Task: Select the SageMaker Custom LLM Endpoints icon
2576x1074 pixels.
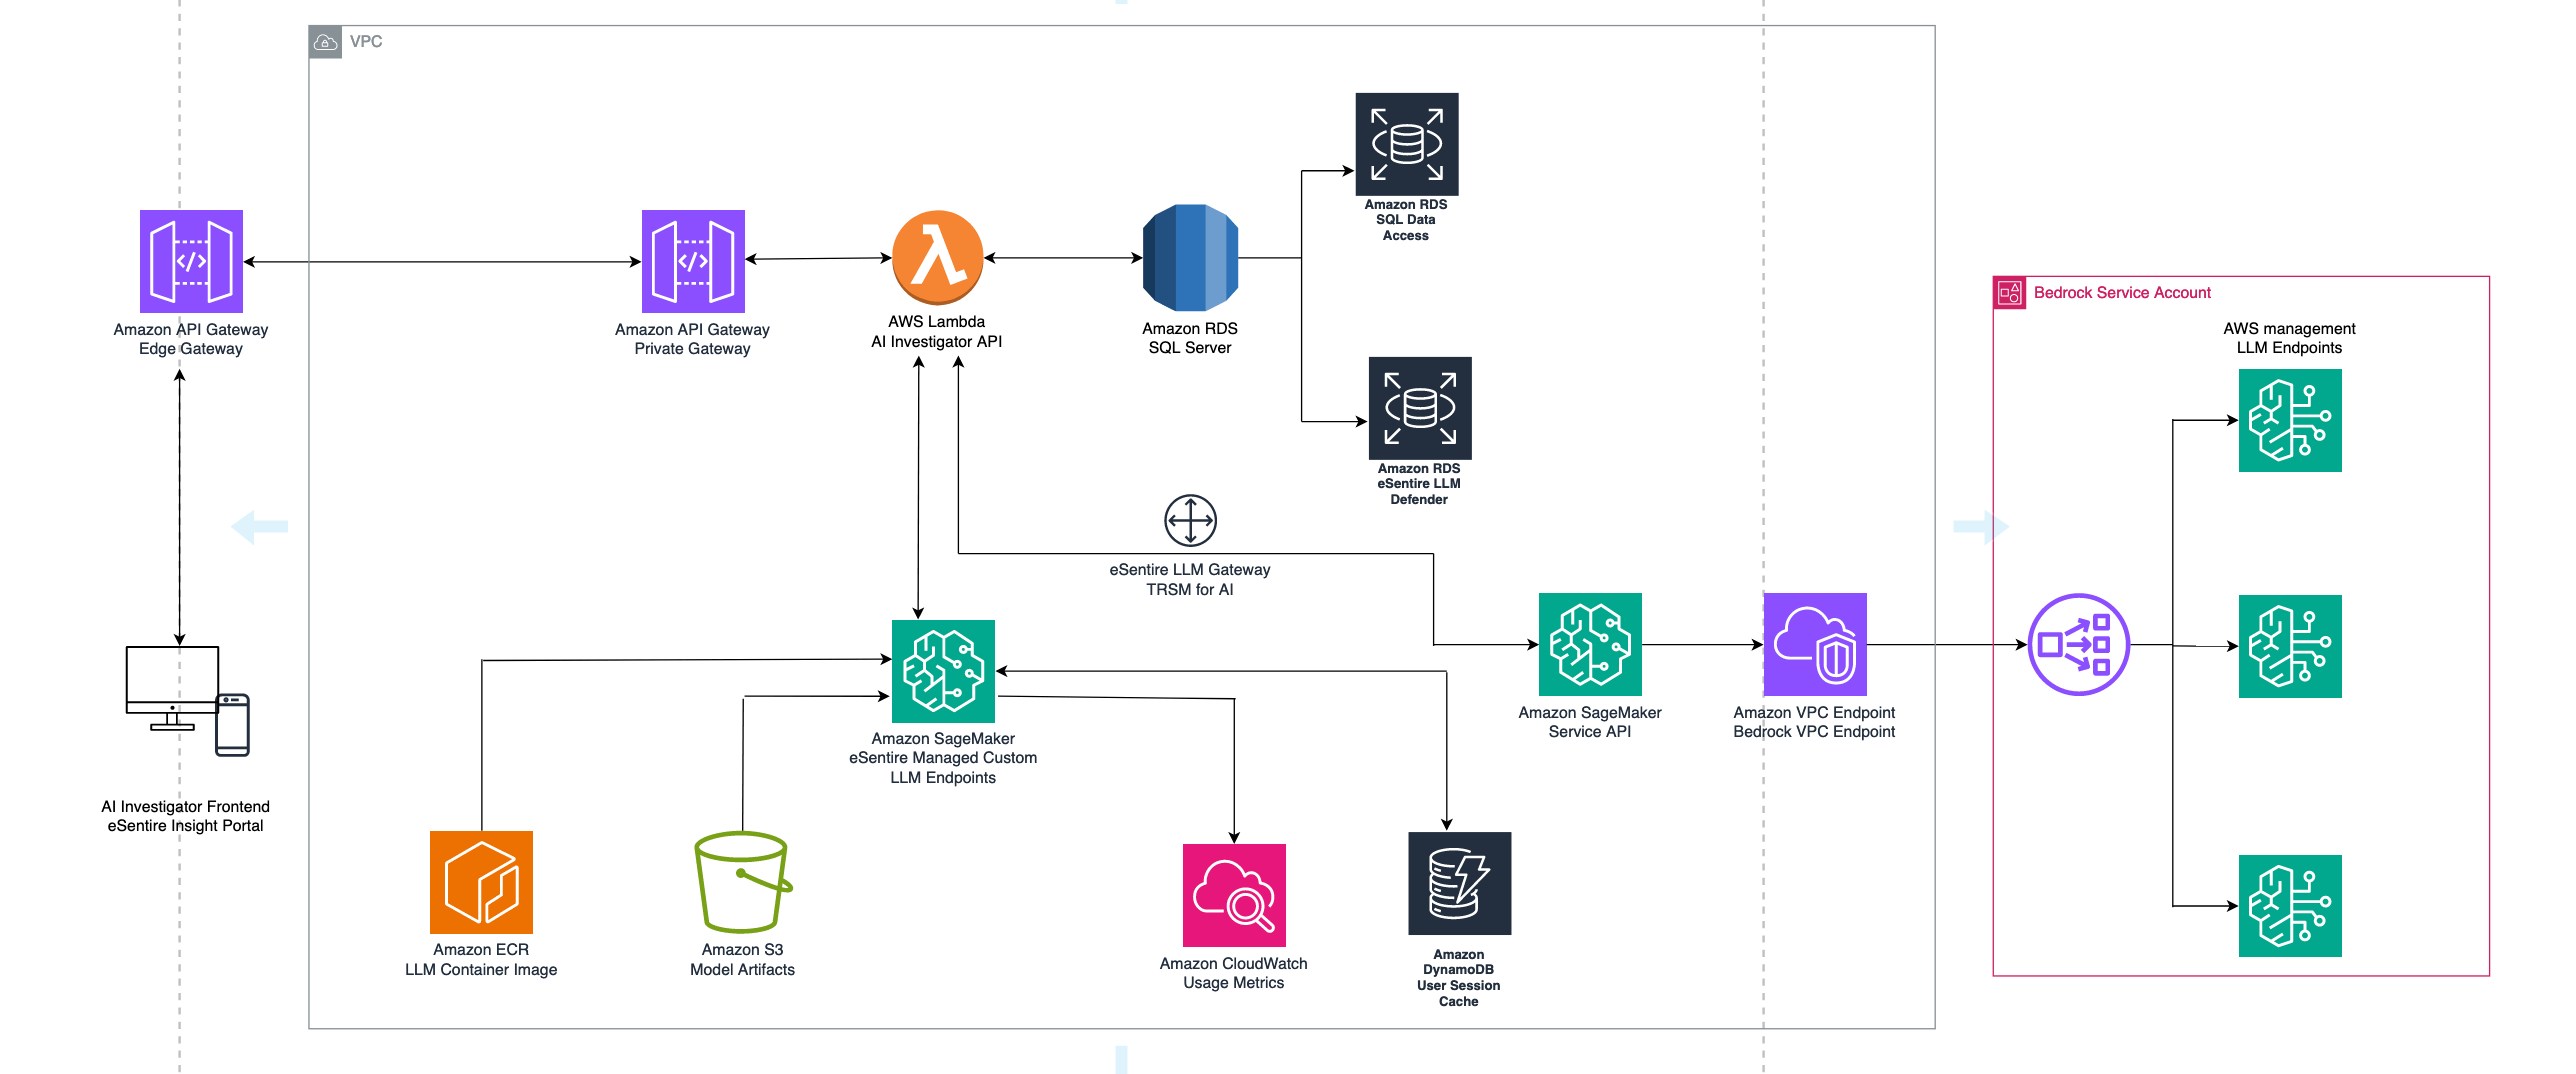Action: coord(943,671)
